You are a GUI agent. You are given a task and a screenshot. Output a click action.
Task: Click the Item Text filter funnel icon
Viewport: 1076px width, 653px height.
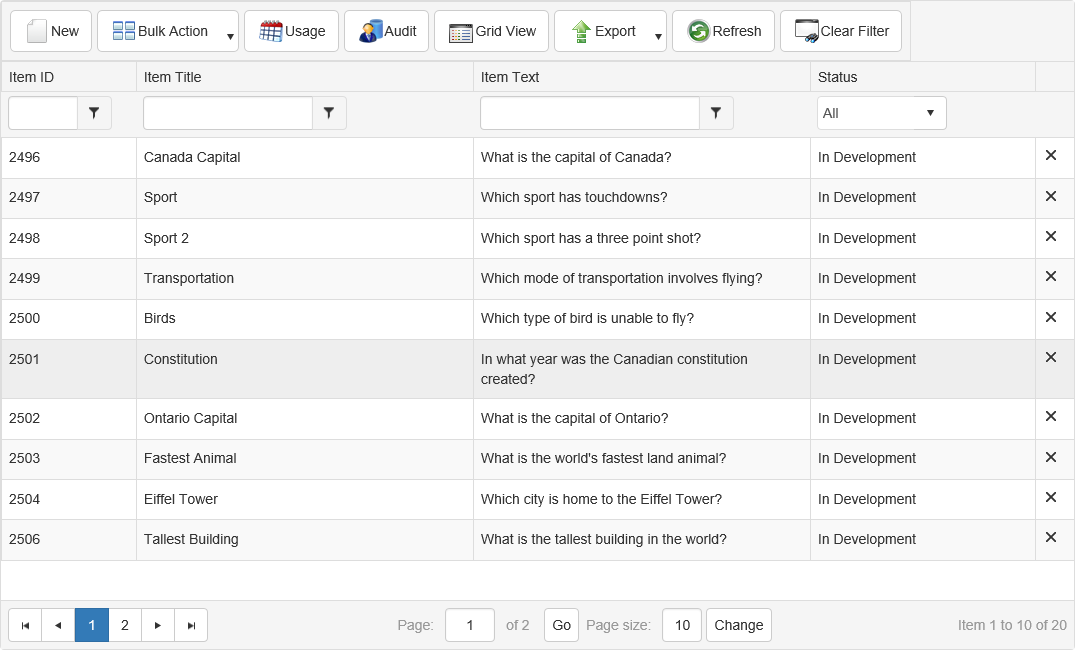[716, 114]
